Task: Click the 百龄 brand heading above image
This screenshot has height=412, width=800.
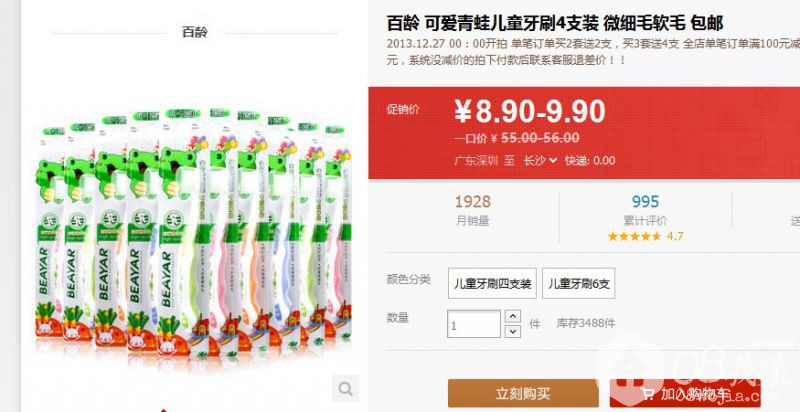Action: click(x=195, y=32)
